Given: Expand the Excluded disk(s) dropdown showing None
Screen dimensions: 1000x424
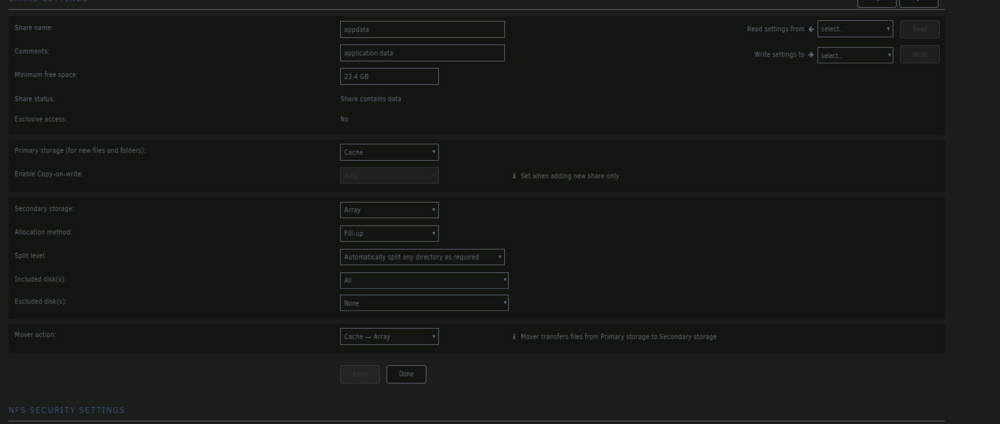Looking at the screenshot, I should point(424,303).
